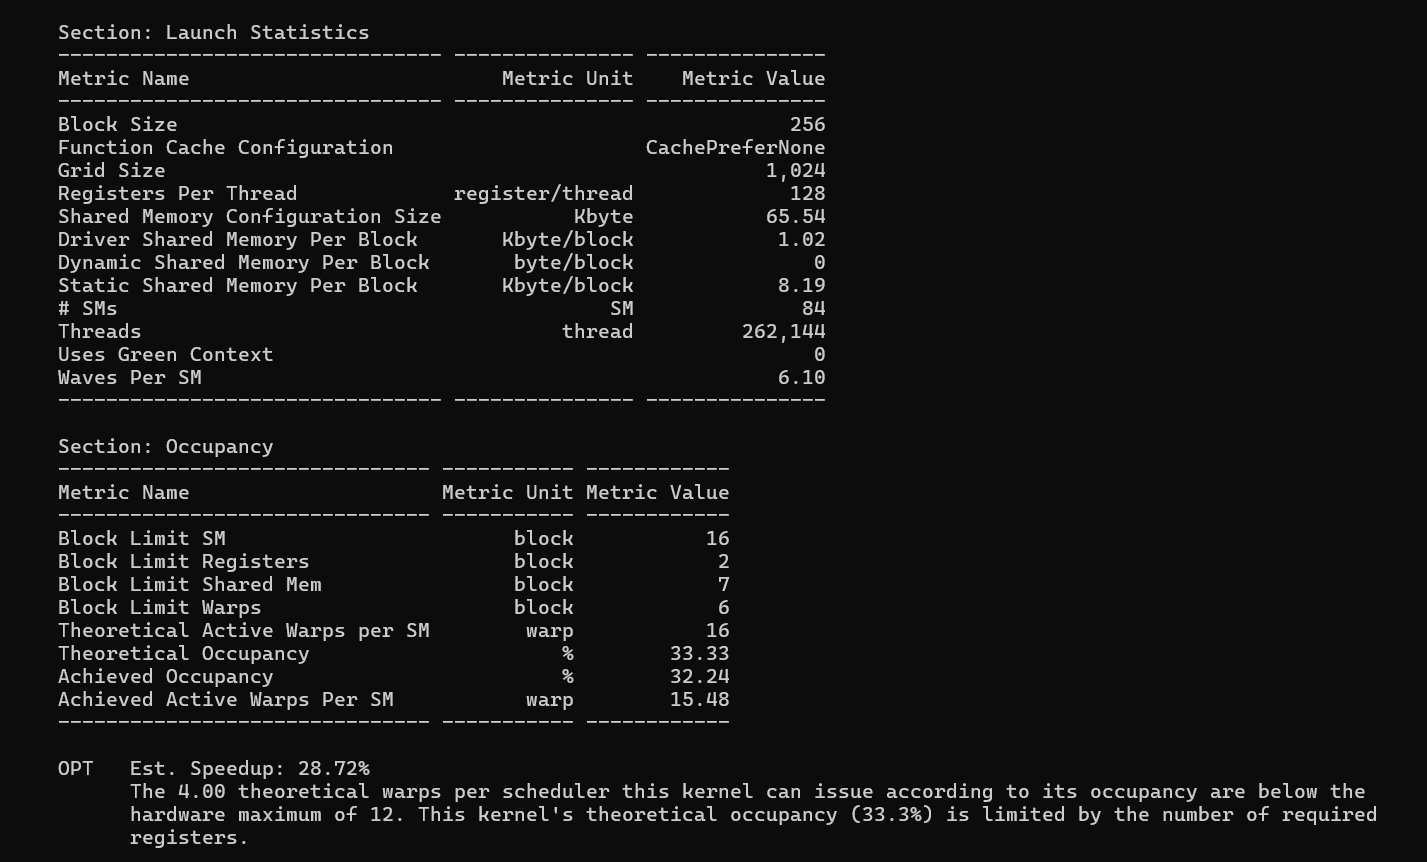Select 'Registers Per Thread' metric name
1427x862 pixels.
pos(177,194)
